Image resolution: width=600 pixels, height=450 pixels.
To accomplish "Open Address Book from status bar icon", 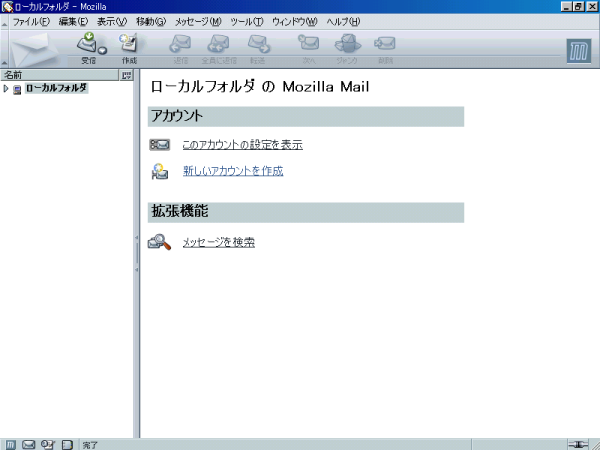I will coord(67,445).
